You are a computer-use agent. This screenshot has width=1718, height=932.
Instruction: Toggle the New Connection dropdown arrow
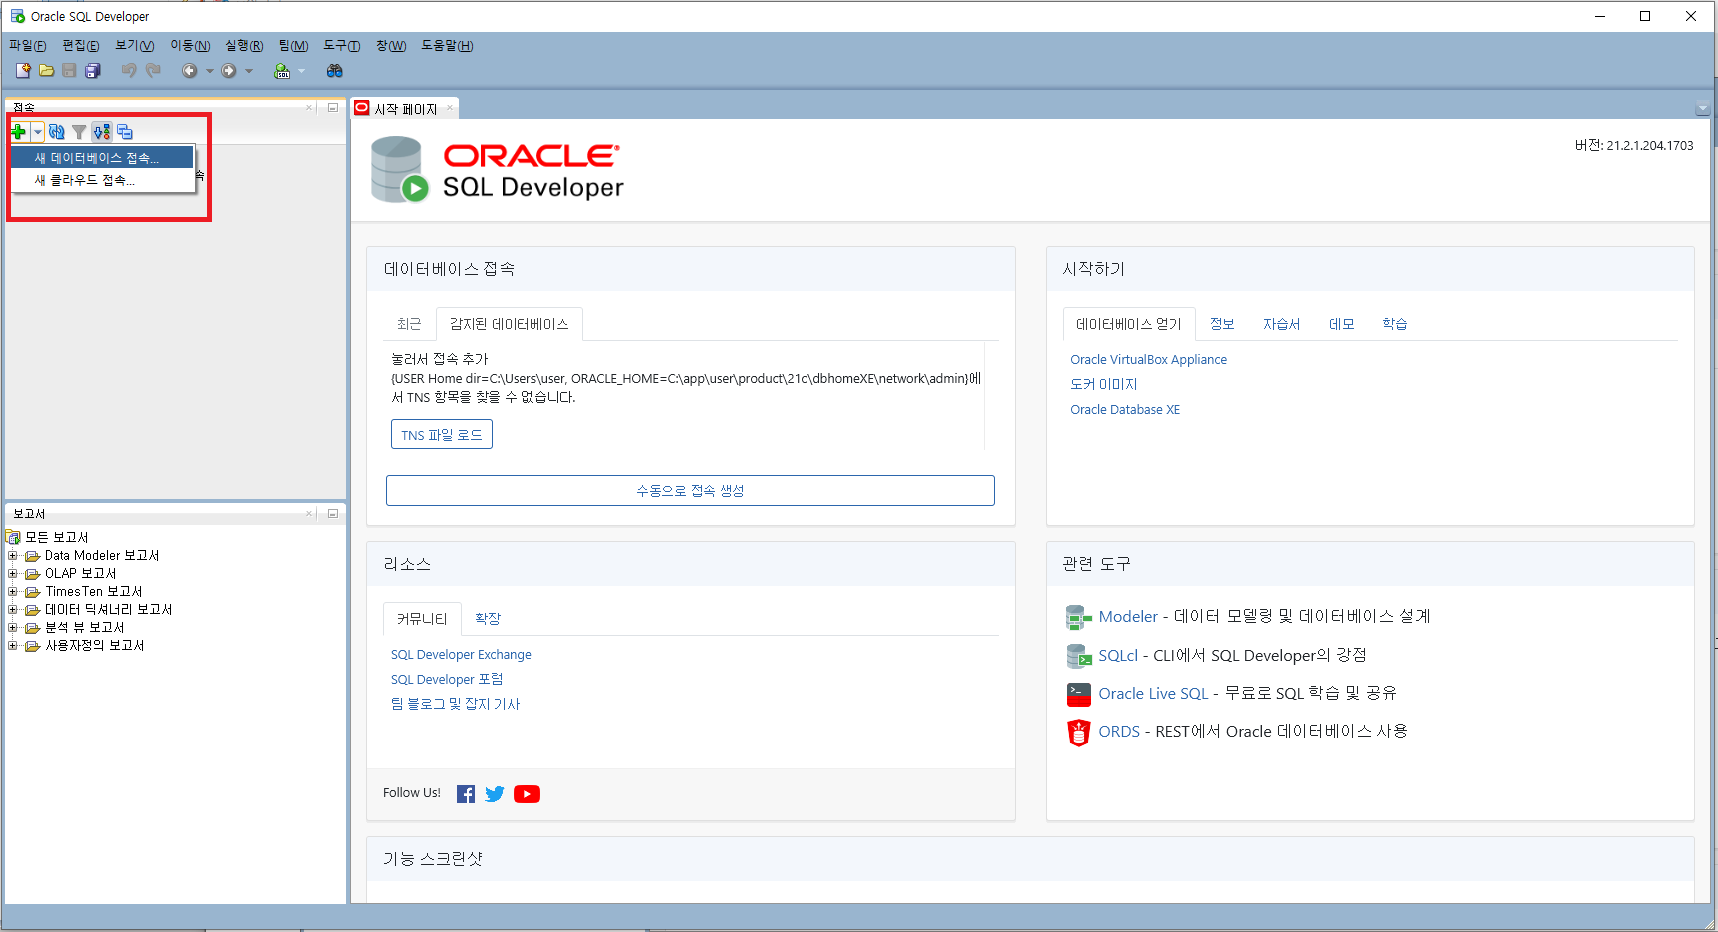(x=37, y=132)
